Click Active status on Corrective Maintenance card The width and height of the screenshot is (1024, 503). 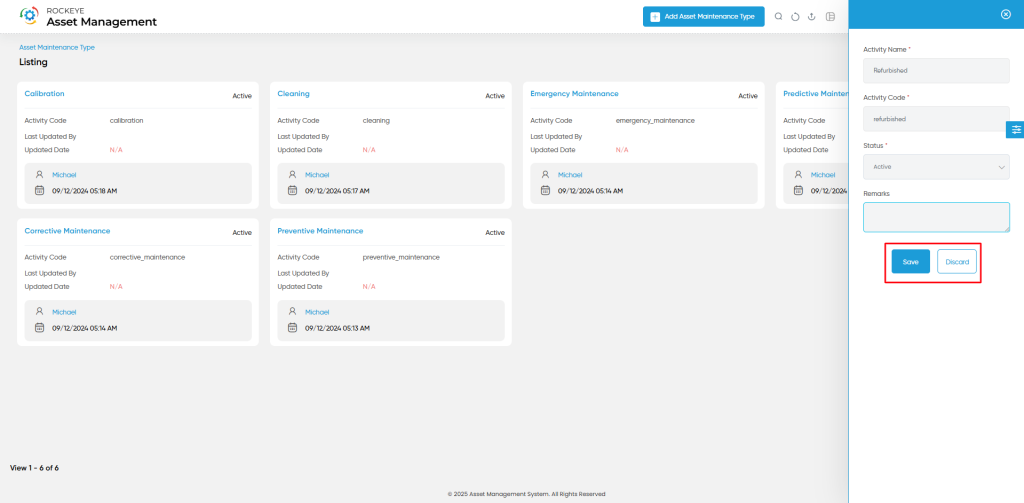(242, 233)
